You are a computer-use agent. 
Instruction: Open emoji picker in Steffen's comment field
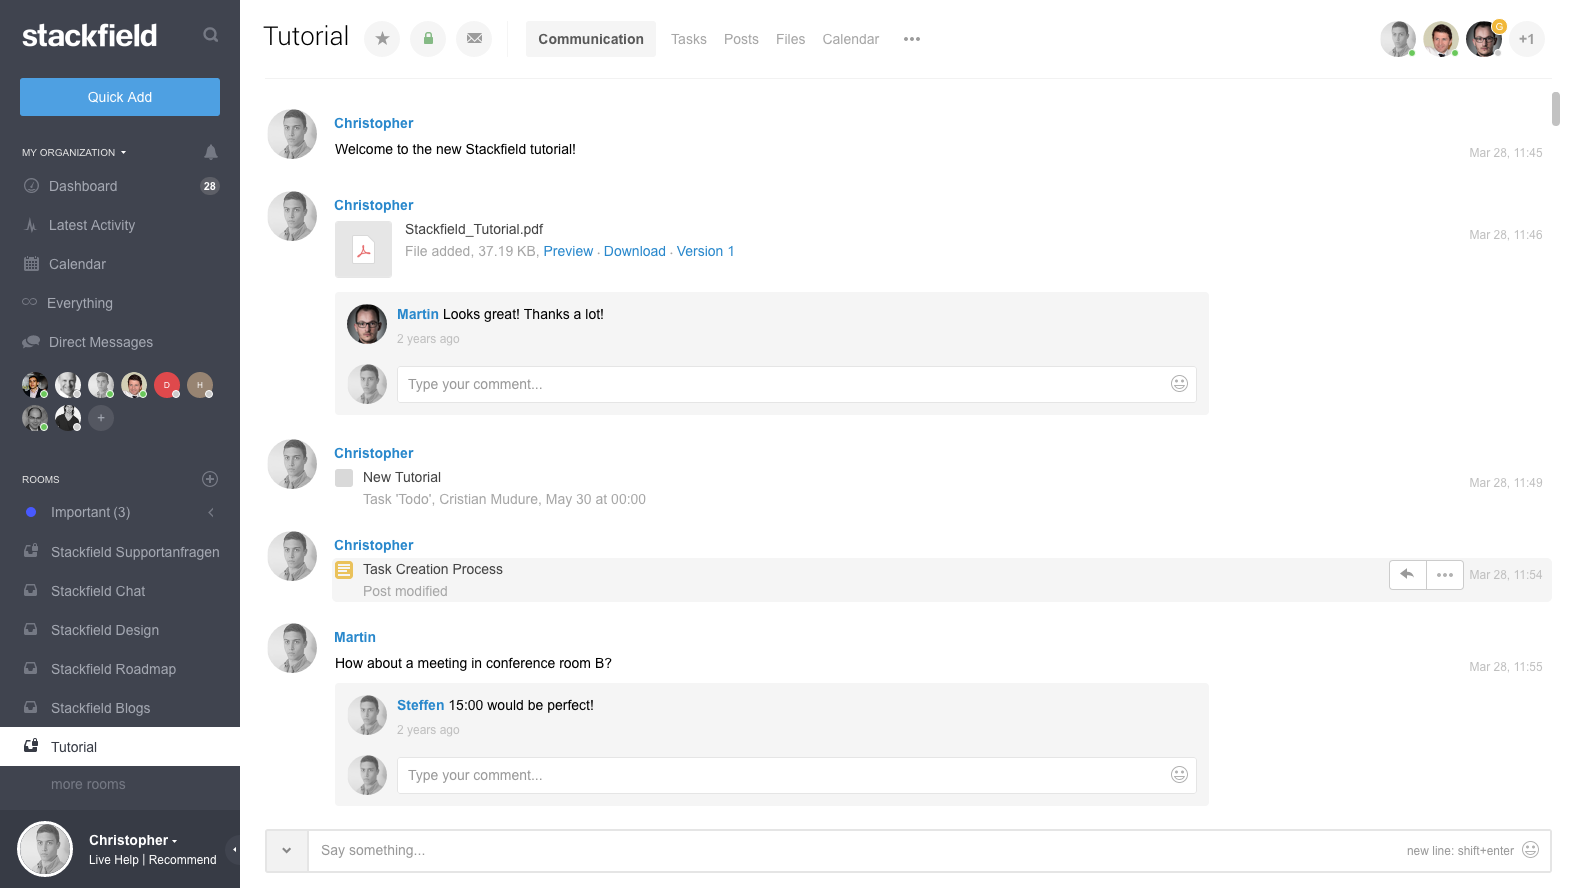1179,775
